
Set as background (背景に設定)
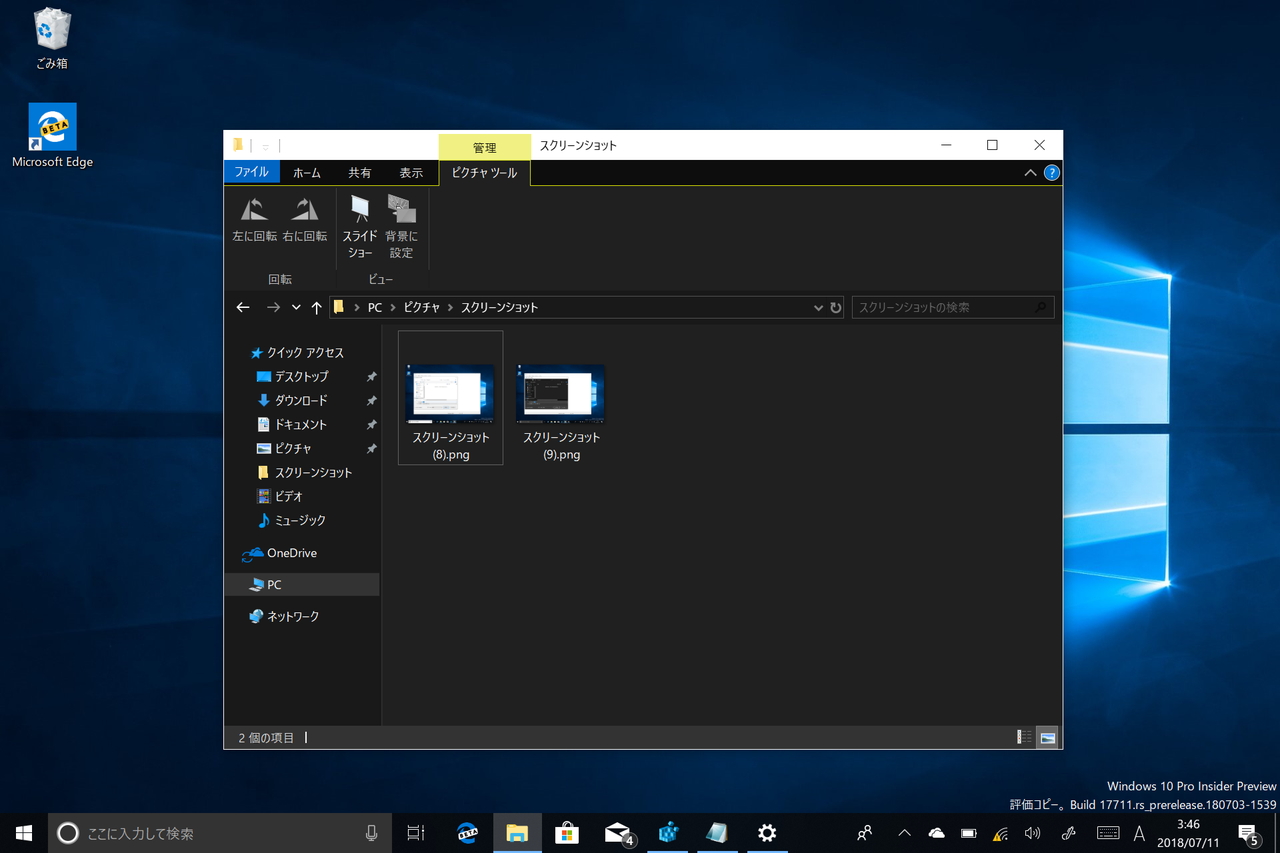[401, 227]
